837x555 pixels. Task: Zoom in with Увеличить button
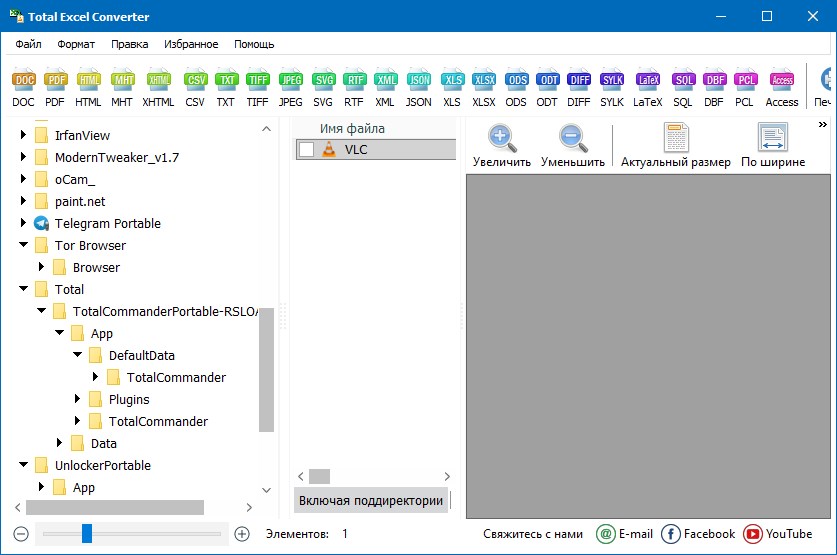point(502,146)
